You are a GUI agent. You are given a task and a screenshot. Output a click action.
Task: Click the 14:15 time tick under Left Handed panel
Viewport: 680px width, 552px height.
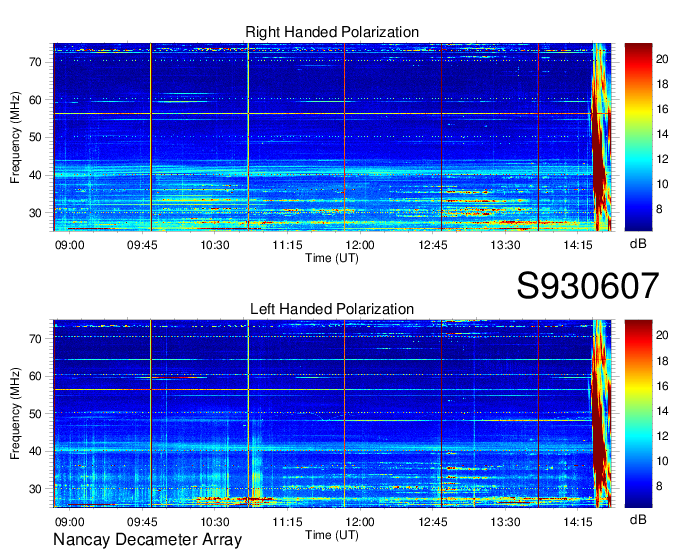[578, 522]
